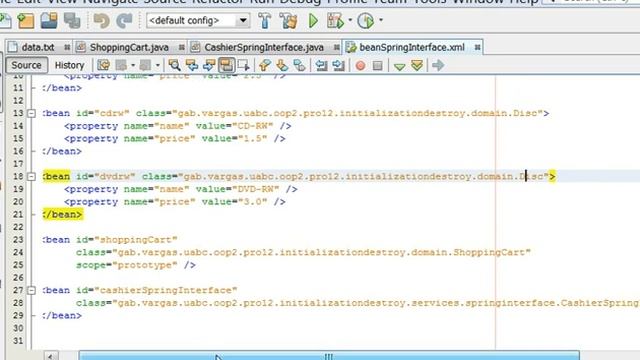This screenshot has height=360, width=640.
Task: Jump to last edit location
Action: tap(103, 65)
